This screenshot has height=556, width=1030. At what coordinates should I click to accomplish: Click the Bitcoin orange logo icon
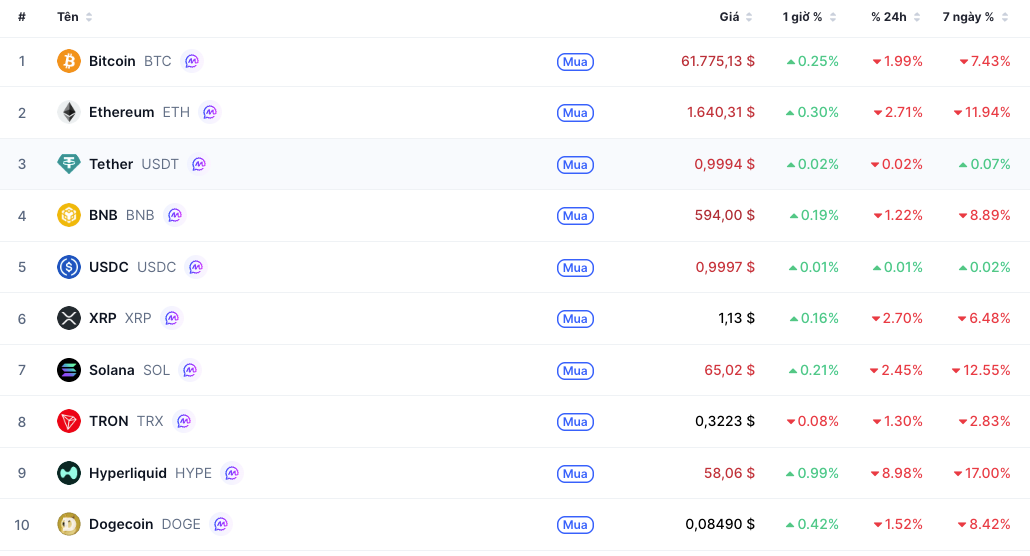(x=69, y=61)
